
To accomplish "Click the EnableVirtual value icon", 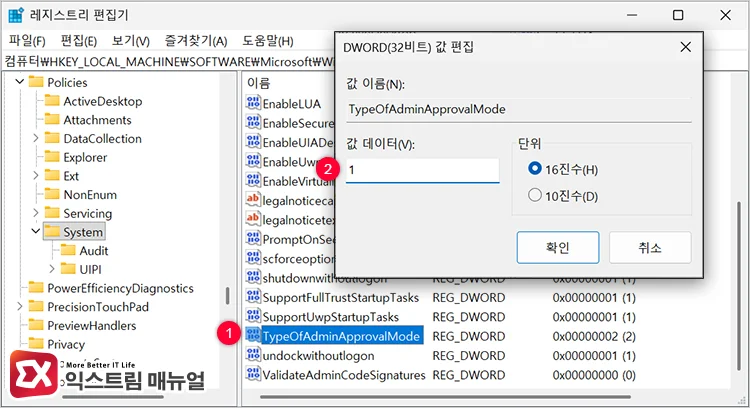I will click(253, 180).
